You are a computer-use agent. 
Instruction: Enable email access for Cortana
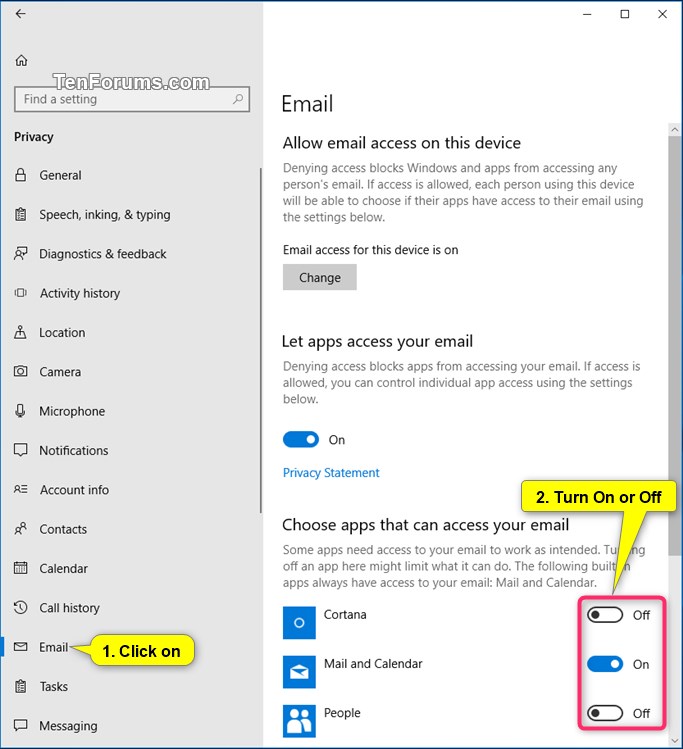[605, 615]
